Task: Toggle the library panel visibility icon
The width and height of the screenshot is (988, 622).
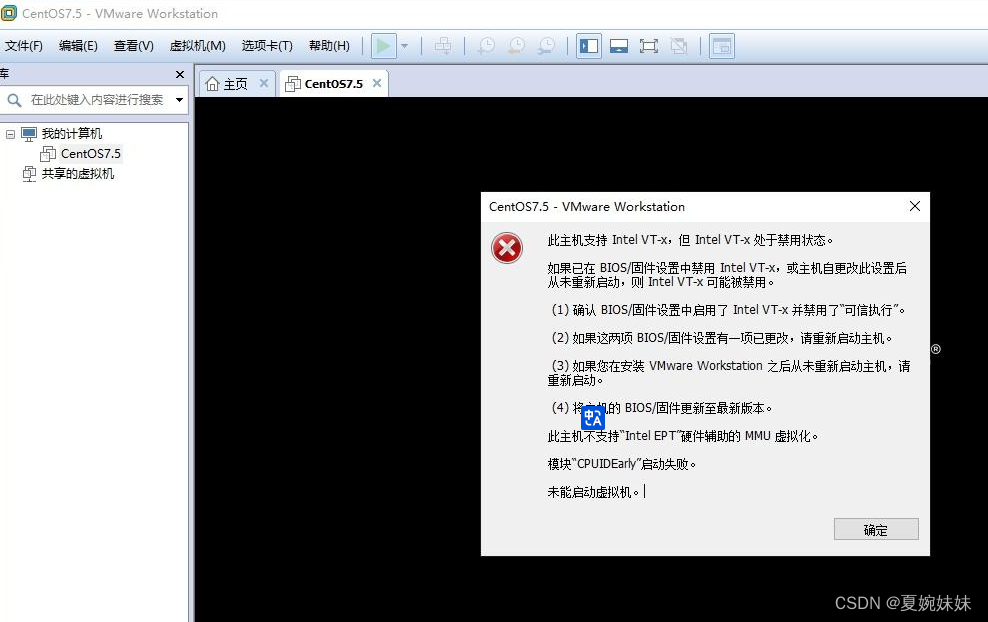Action: tap(588, 45)
